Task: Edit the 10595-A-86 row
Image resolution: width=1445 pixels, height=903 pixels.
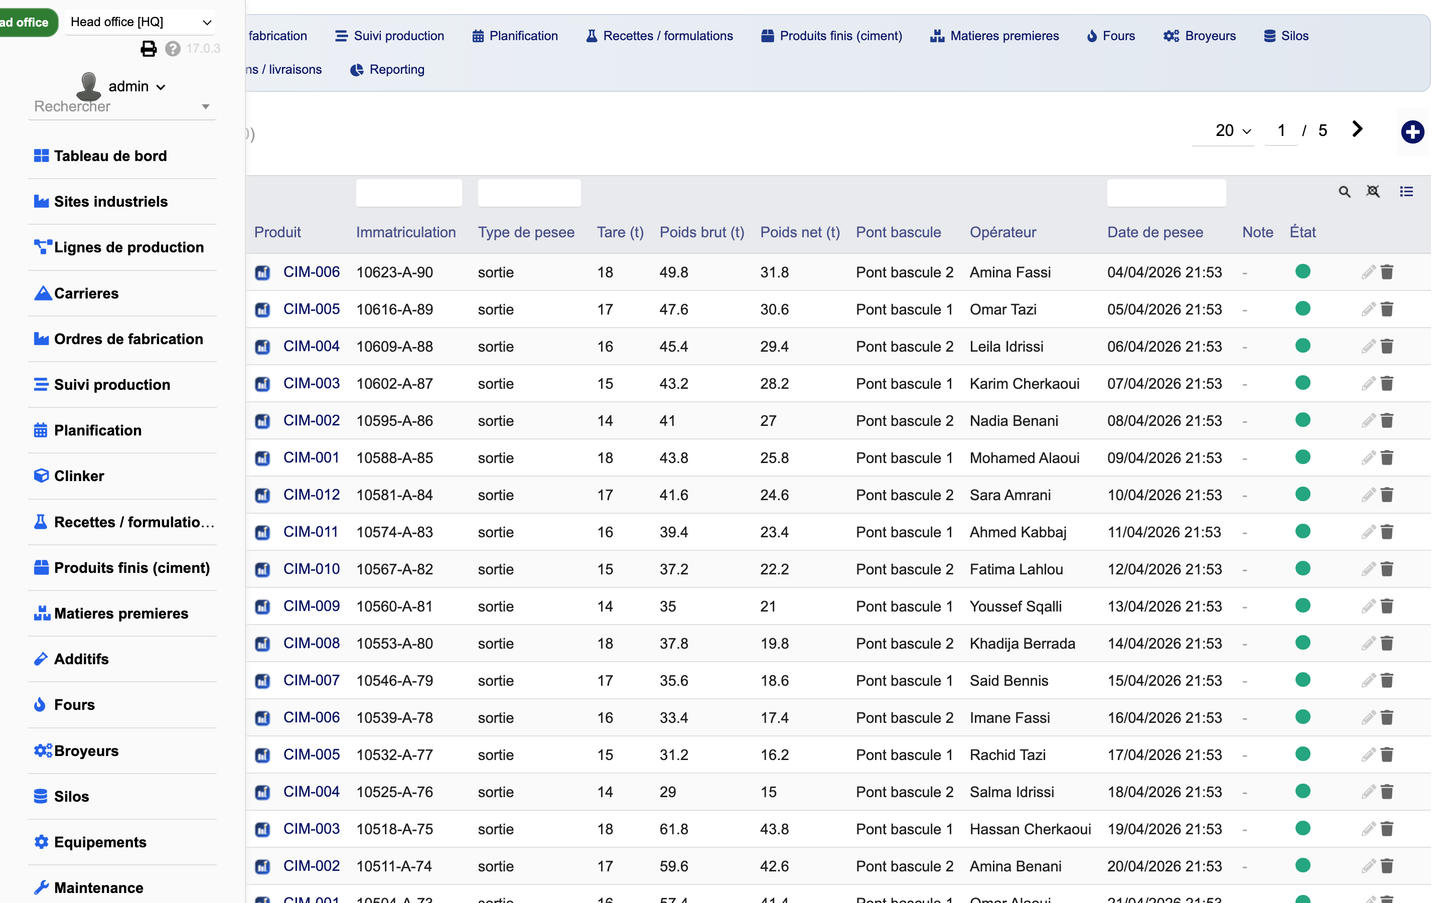Action: 1368,420
